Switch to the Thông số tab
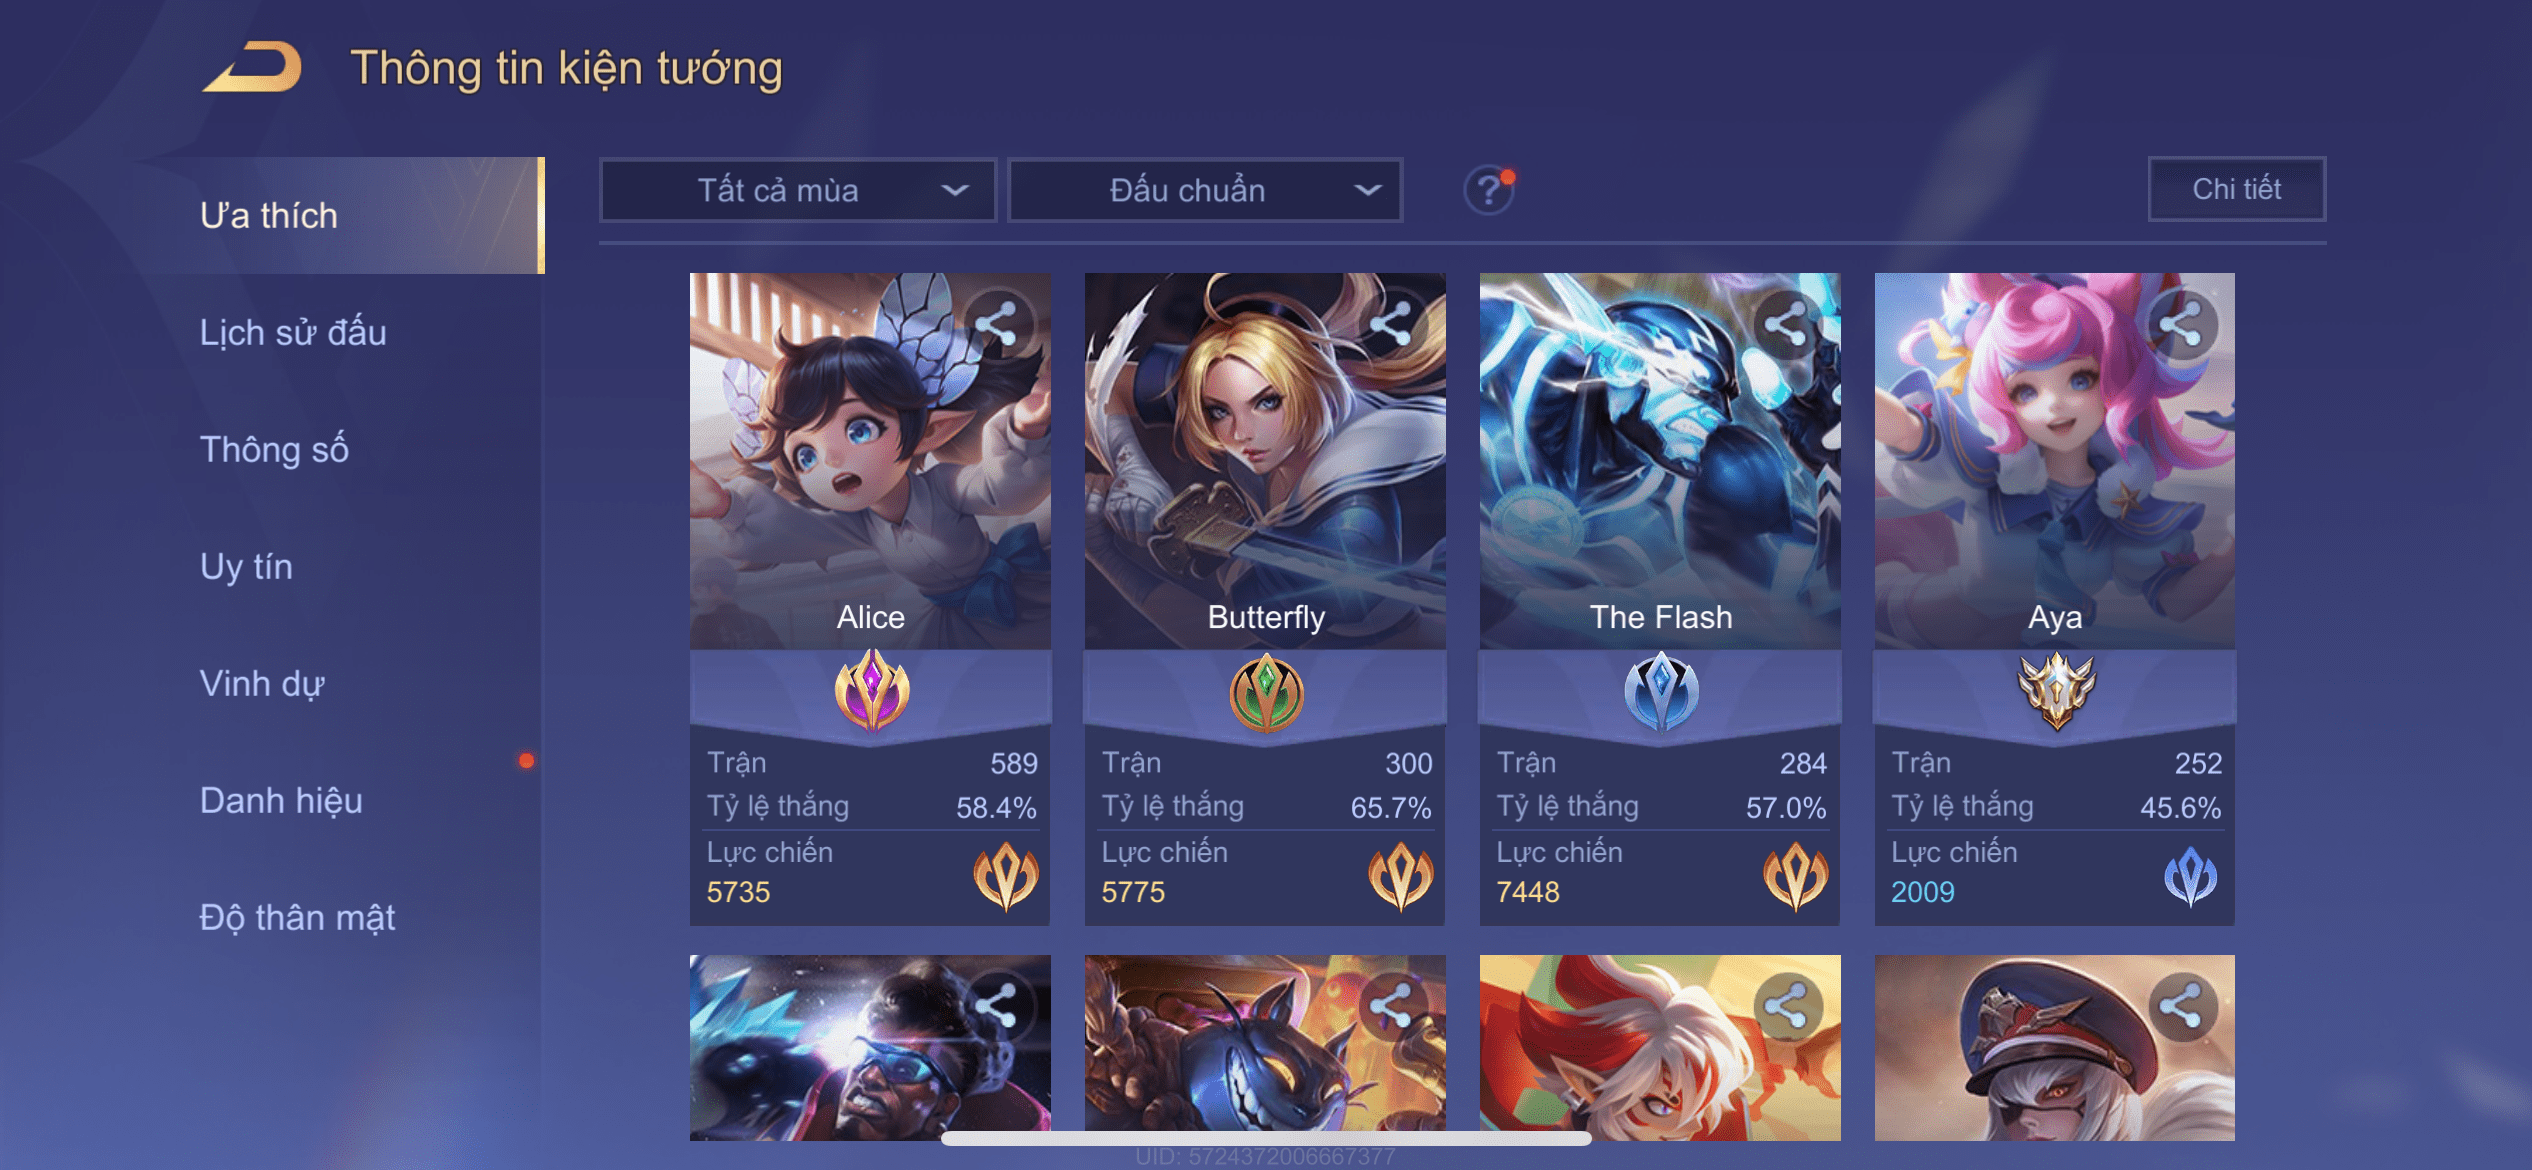Image resolution: width=2532 pixels, height=1170 pixels. tap(274, 449)
